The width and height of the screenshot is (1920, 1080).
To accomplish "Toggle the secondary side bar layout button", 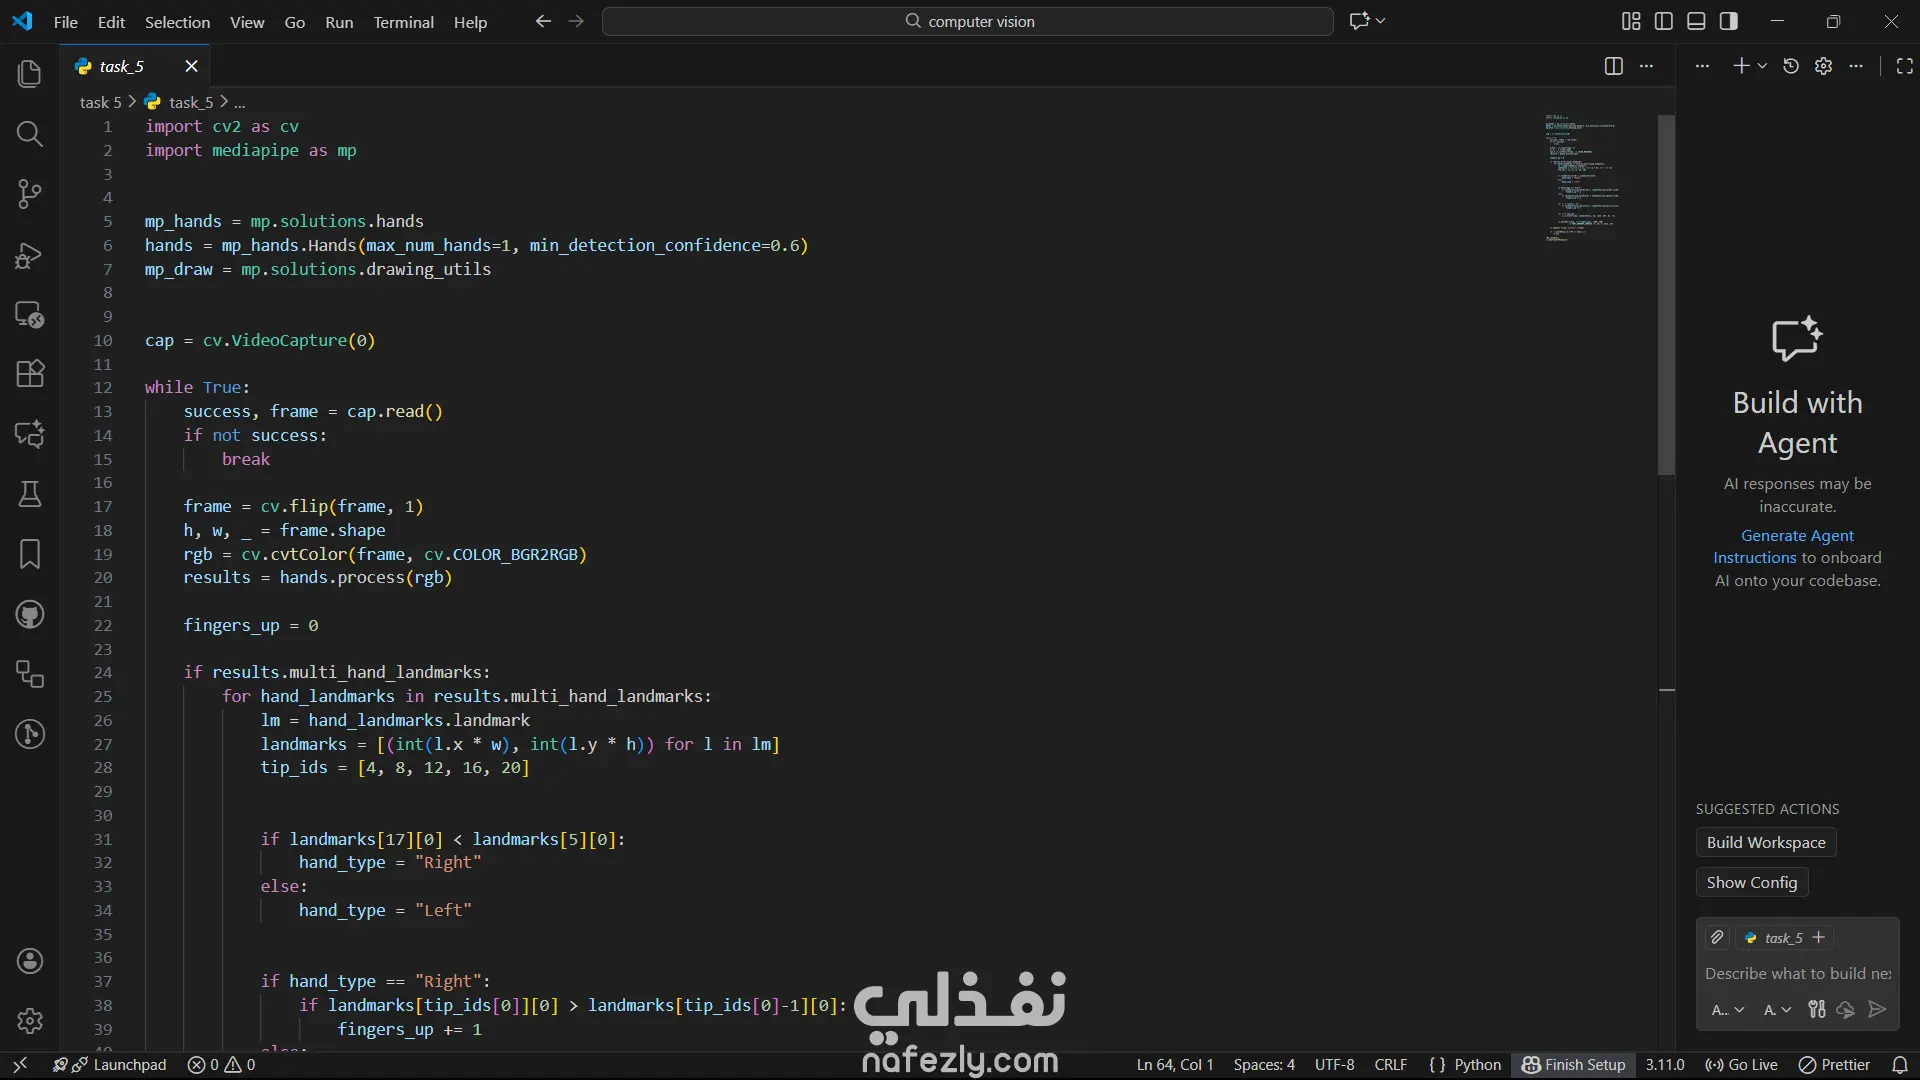I will 1729,21.
